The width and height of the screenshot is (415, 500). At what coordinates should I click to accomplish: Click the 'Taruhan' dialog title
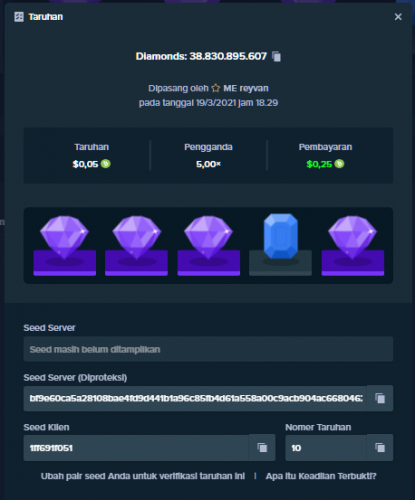[46, 17]
